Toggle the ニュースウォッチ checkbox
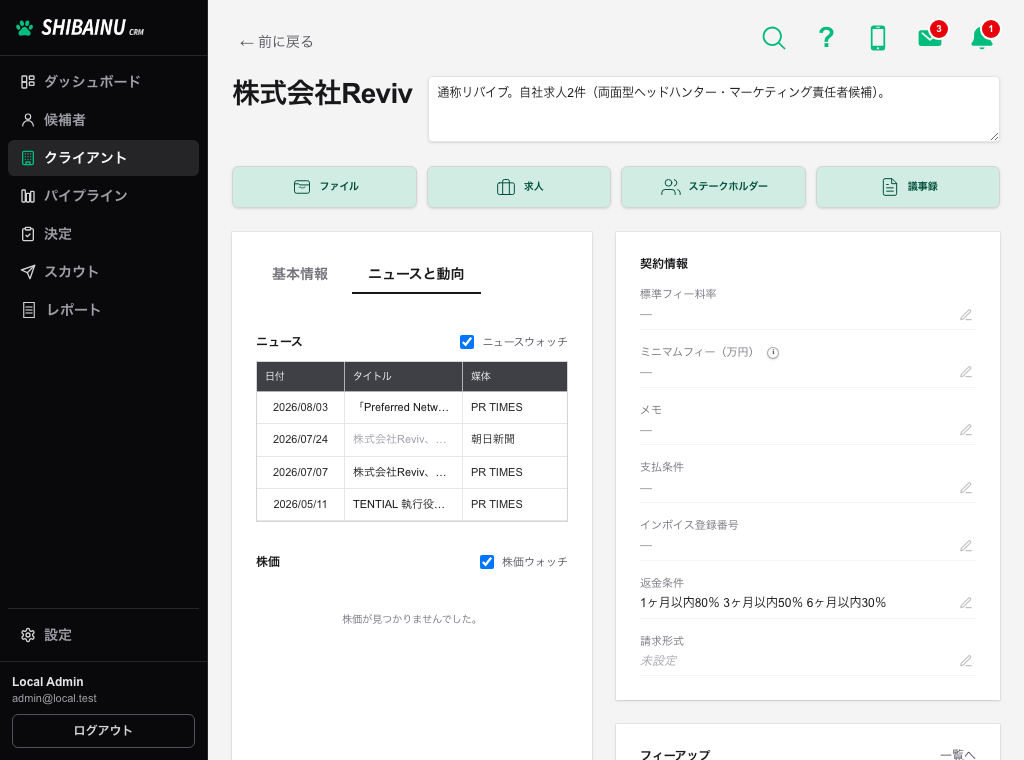The width and height of the screenshot is (1024, 760). pos(467,342)
